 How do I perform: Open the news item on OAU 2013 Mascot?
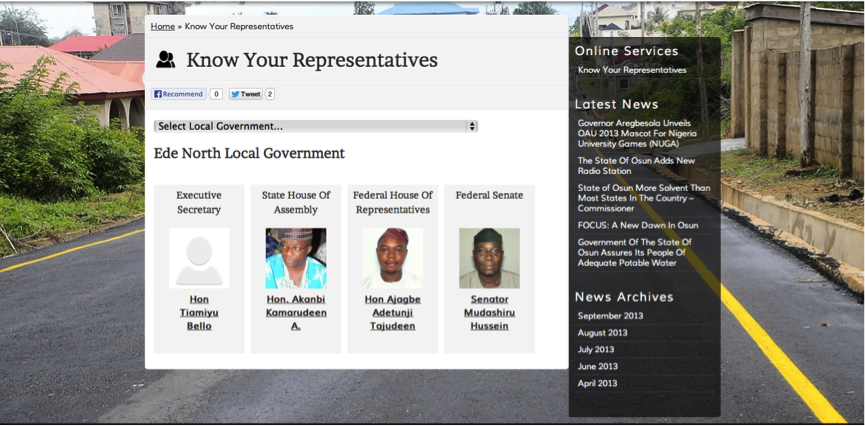tap(637, 134)
